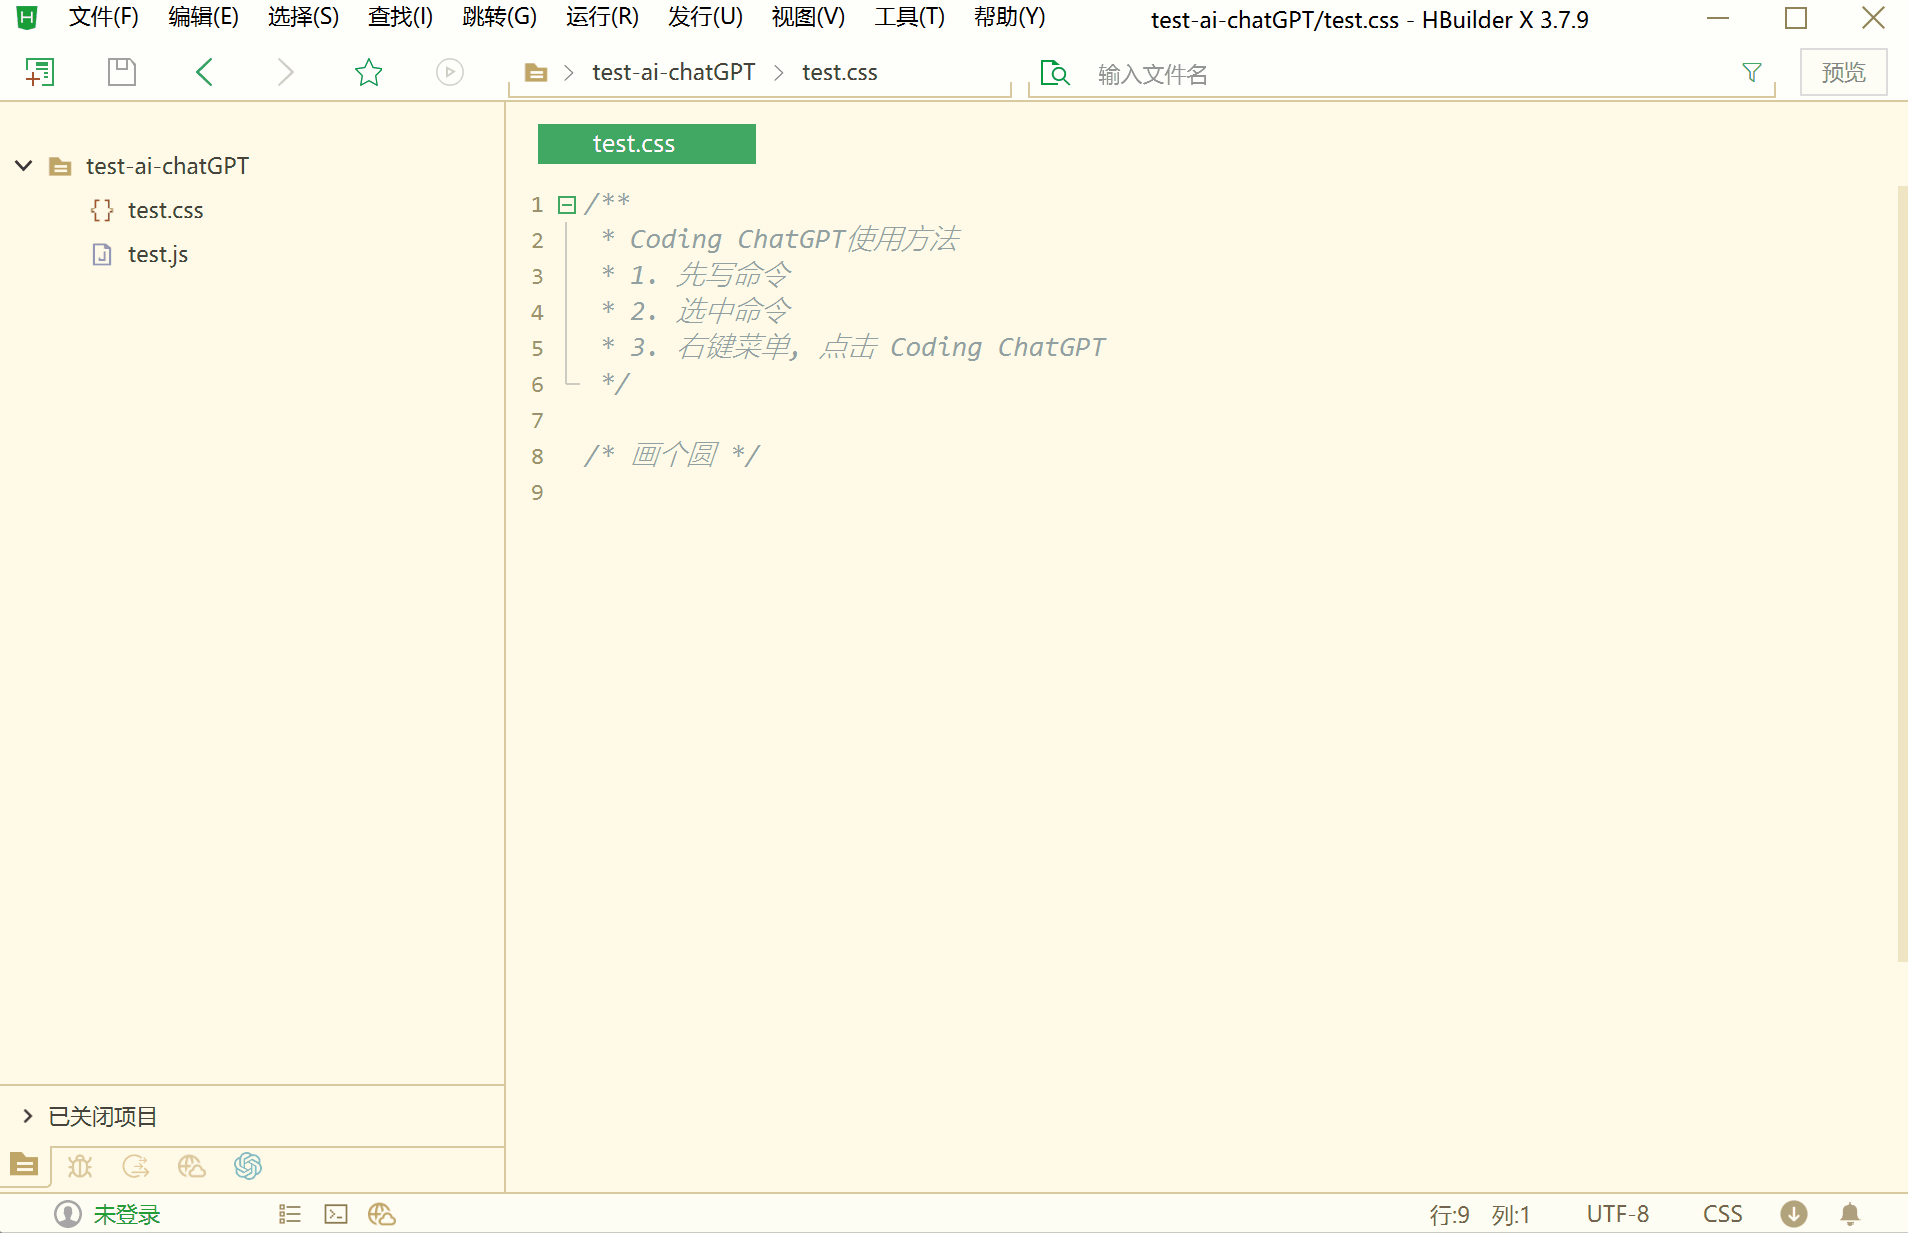
Task: Click the terminal icon in status bar
Action: click(x=336, y=1214)
